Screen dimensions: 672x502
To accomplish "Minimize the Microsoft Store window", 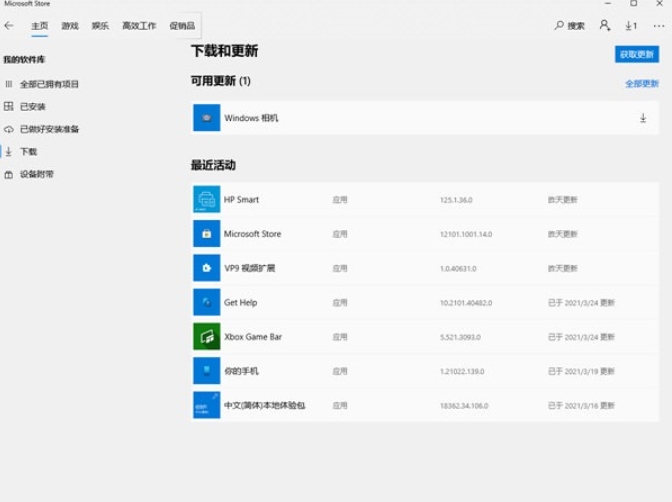I will pyautogui.click(x=608, y=3).
